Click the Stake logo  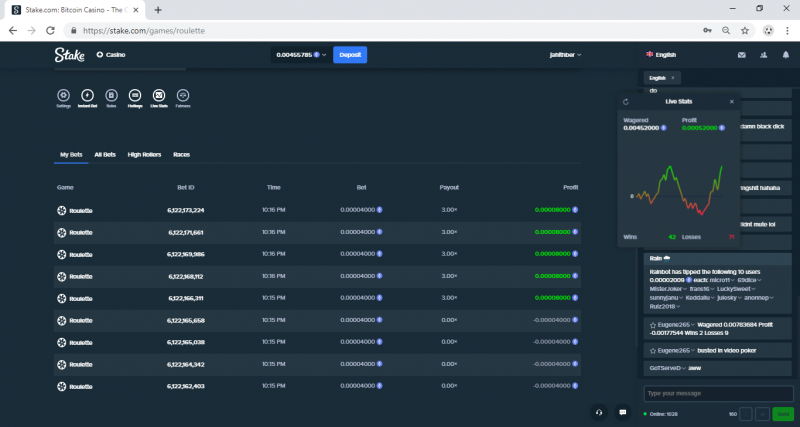pos(69,55)
